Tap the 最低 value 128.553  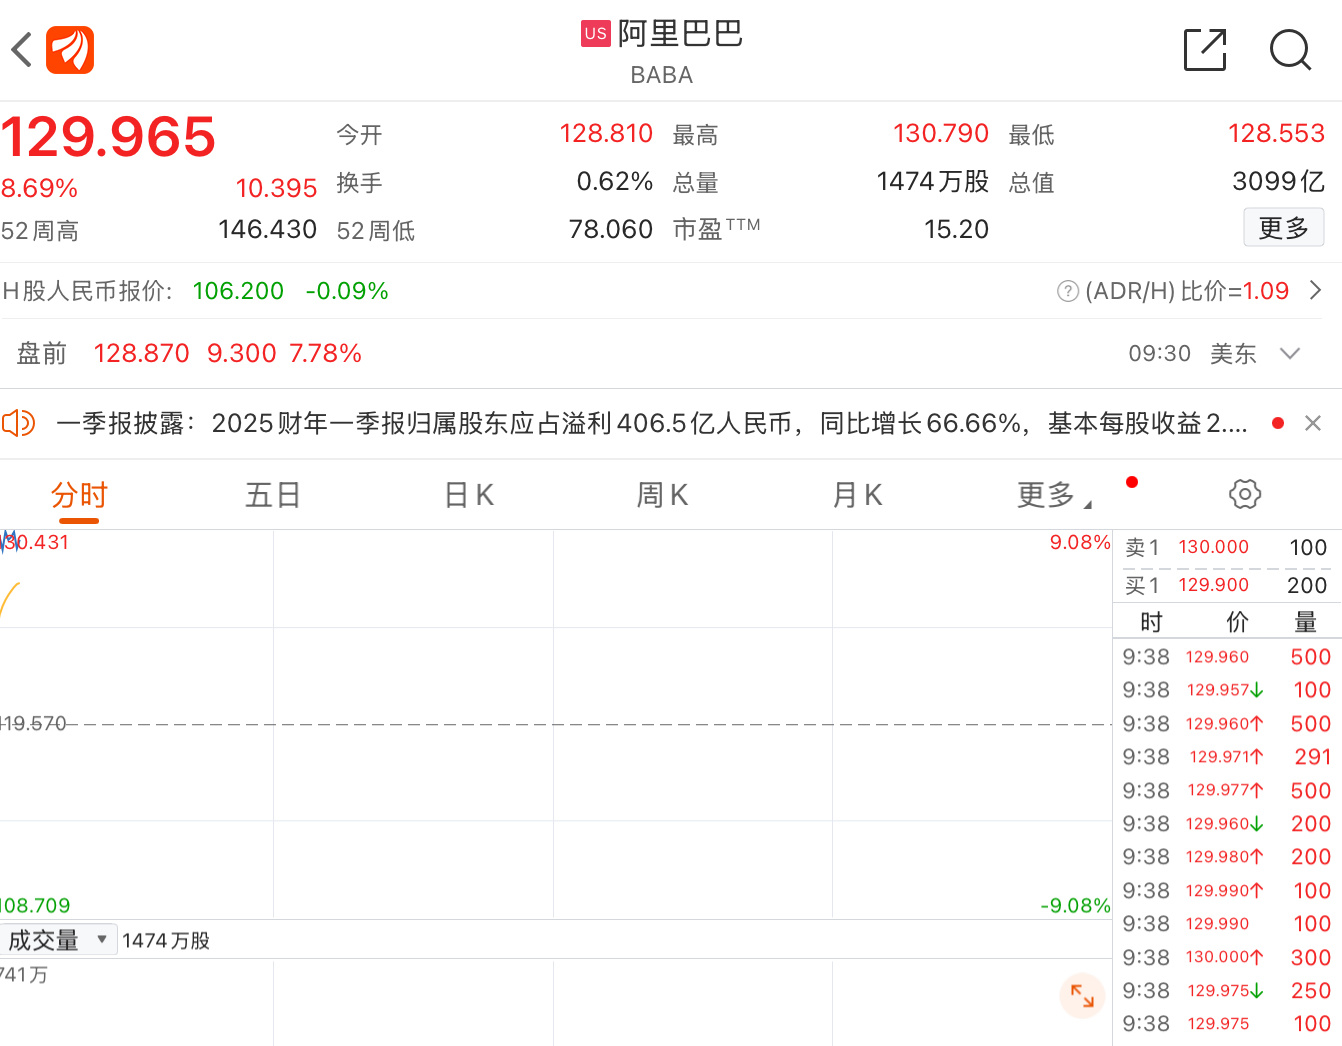click(x=1276, y=133)
